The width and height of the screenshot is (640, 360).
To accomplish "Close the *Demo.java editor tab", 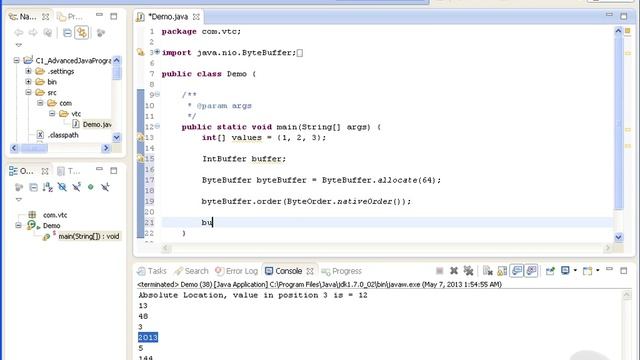I will click(196, 17).
